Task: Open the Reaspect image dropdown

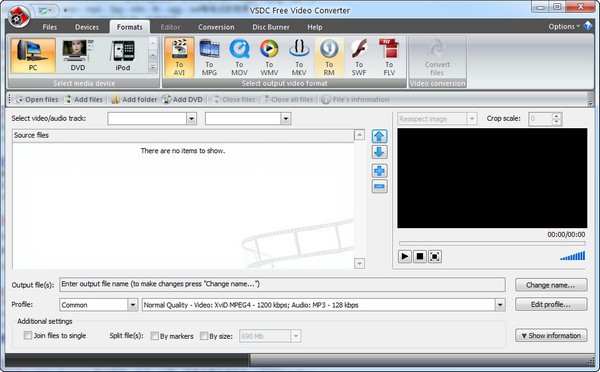Action: pyautogui.click(x=472, y=119)
